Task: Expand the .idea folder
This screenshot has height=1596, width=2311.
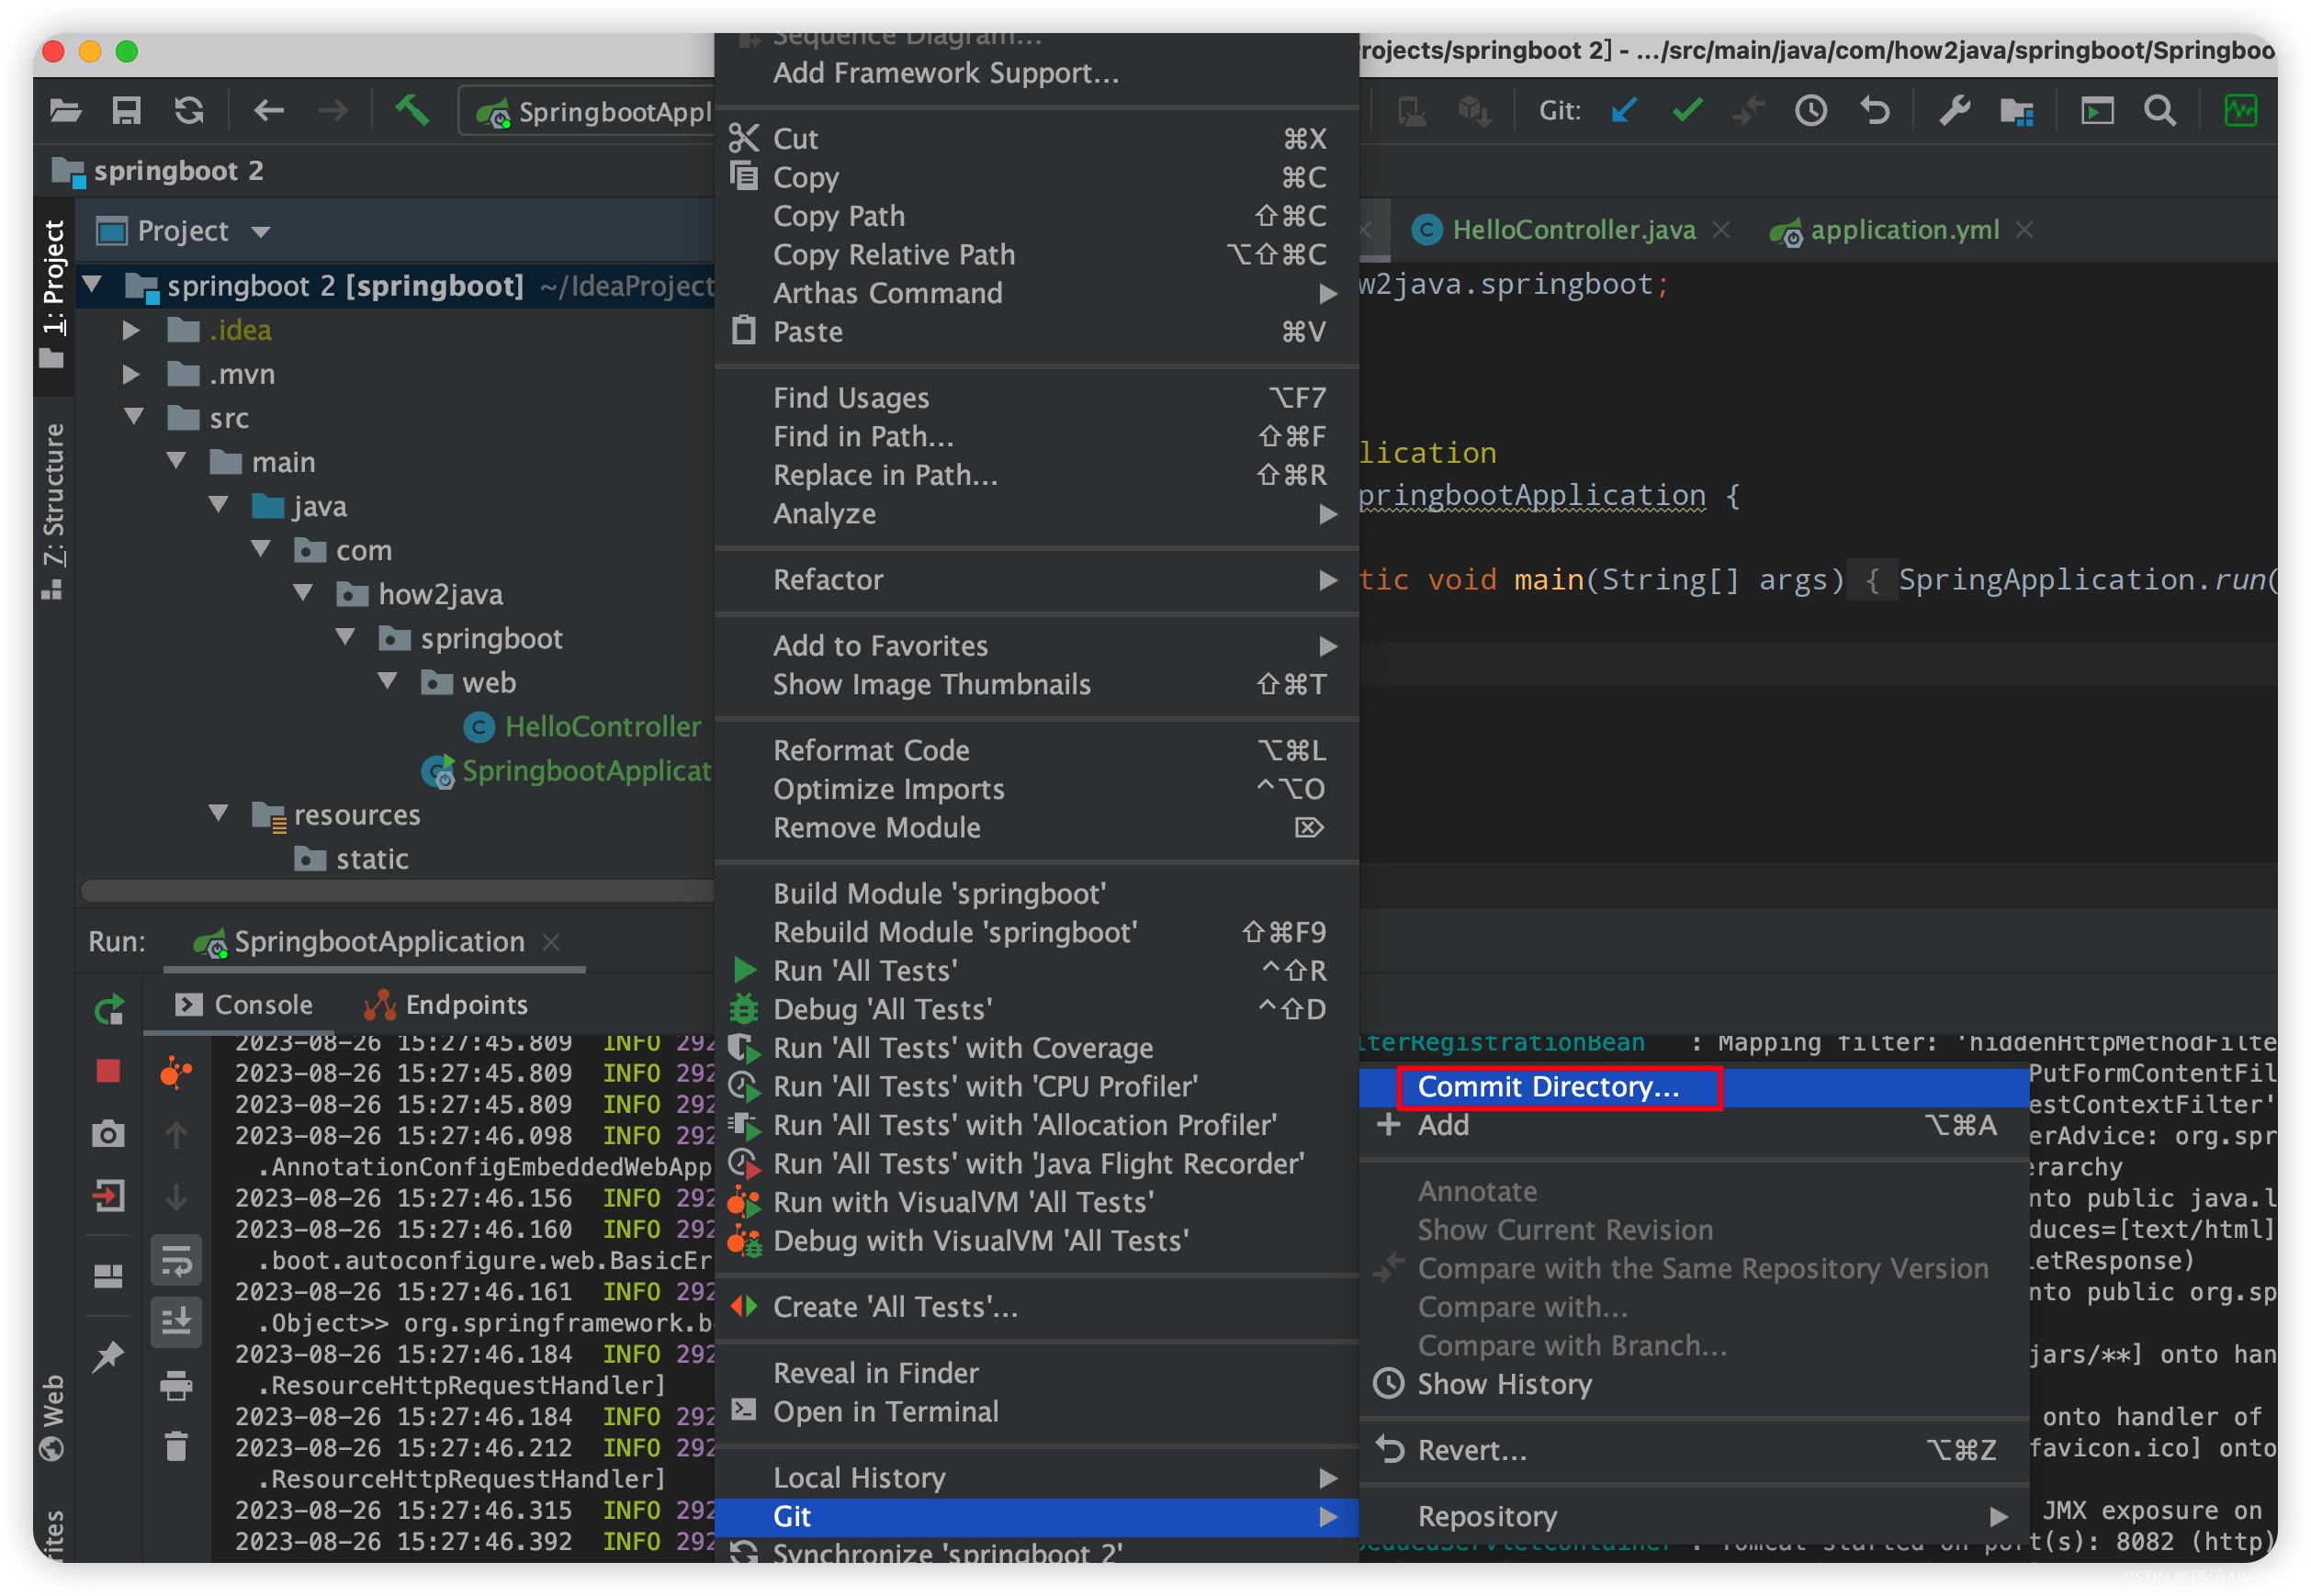Action: click(131, 330)
